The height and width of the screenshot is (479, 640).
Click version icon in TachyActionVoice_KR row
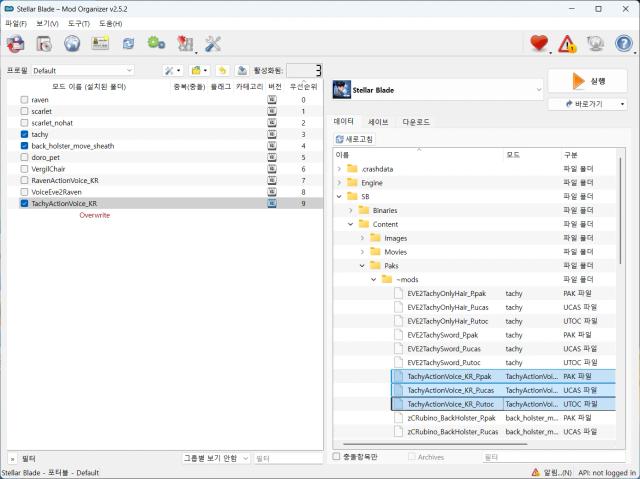(272, 203)
